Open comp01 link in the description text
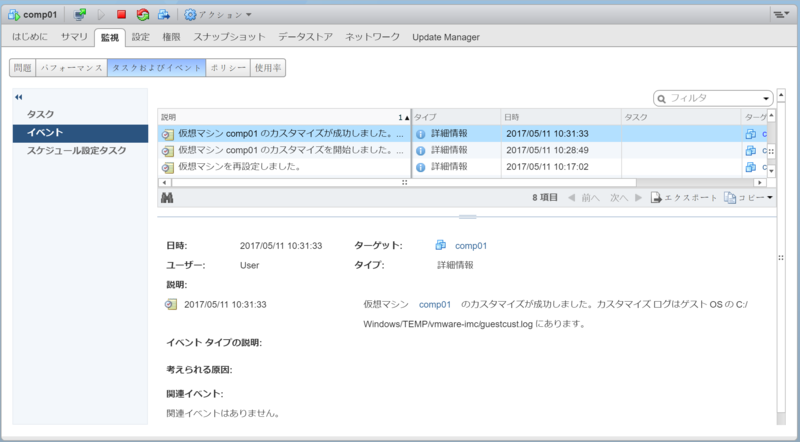 435,305
